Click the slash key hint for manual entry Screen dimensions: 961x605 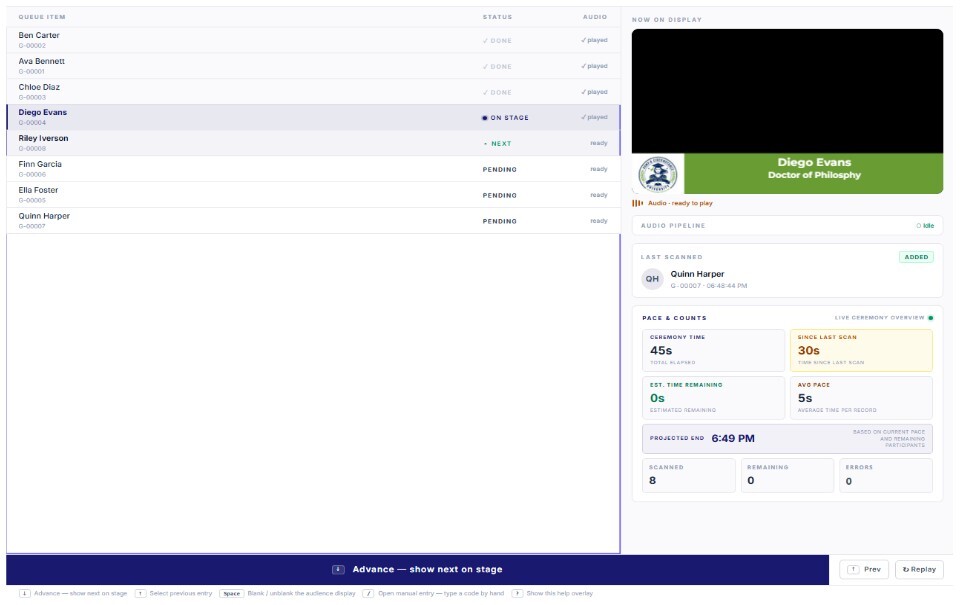[x=368, y=593]
